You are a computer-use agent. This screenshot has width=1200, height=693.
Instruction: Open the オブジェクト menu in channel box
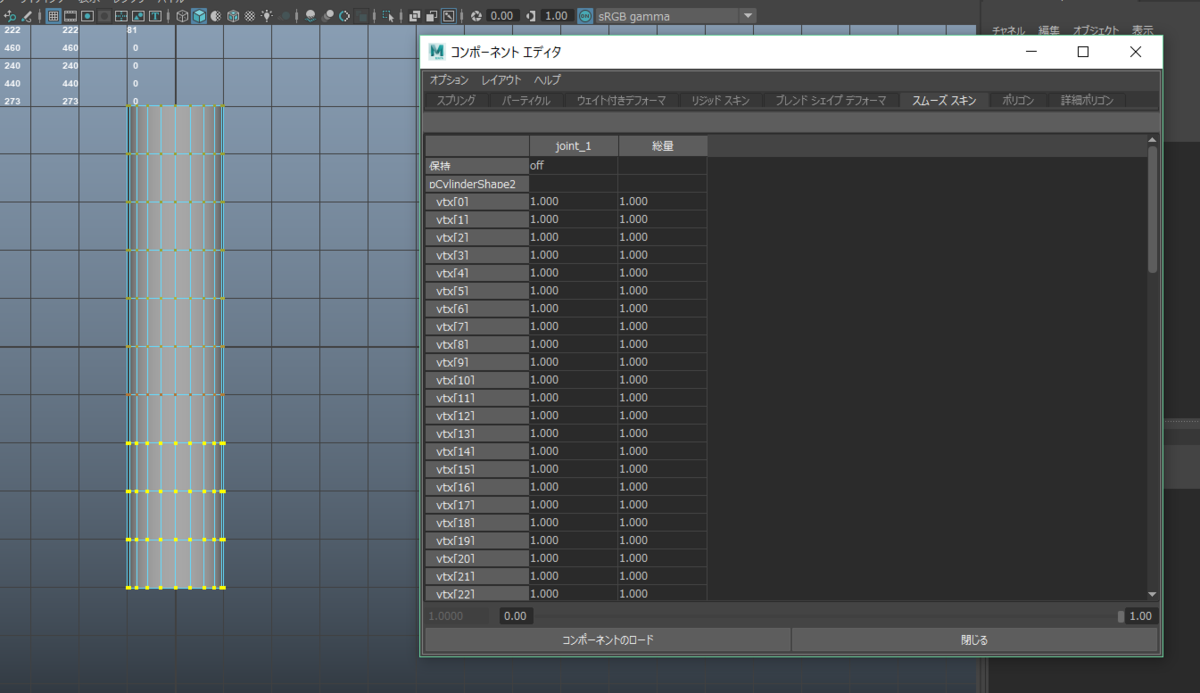(x=1095, y=31)
